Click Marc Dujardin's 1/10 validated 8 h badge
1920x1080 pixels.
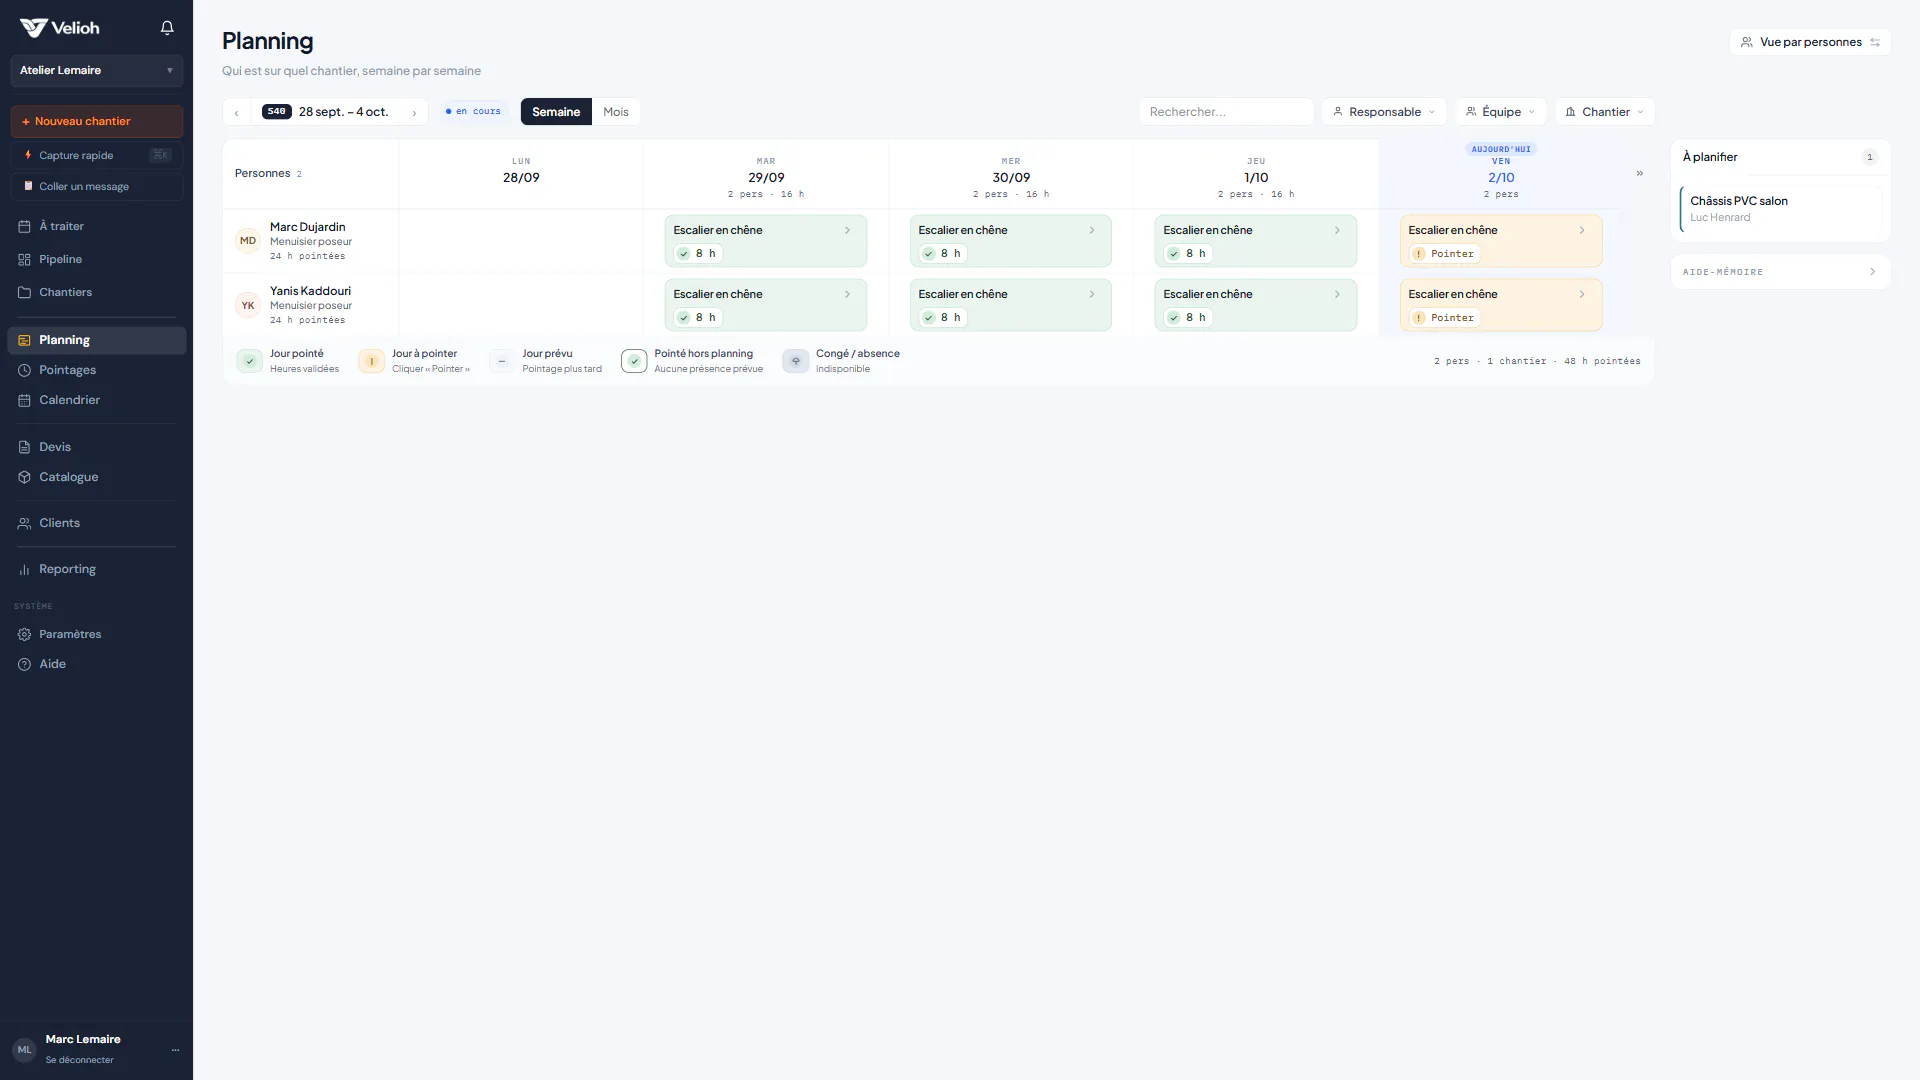tap(1188, 254)
